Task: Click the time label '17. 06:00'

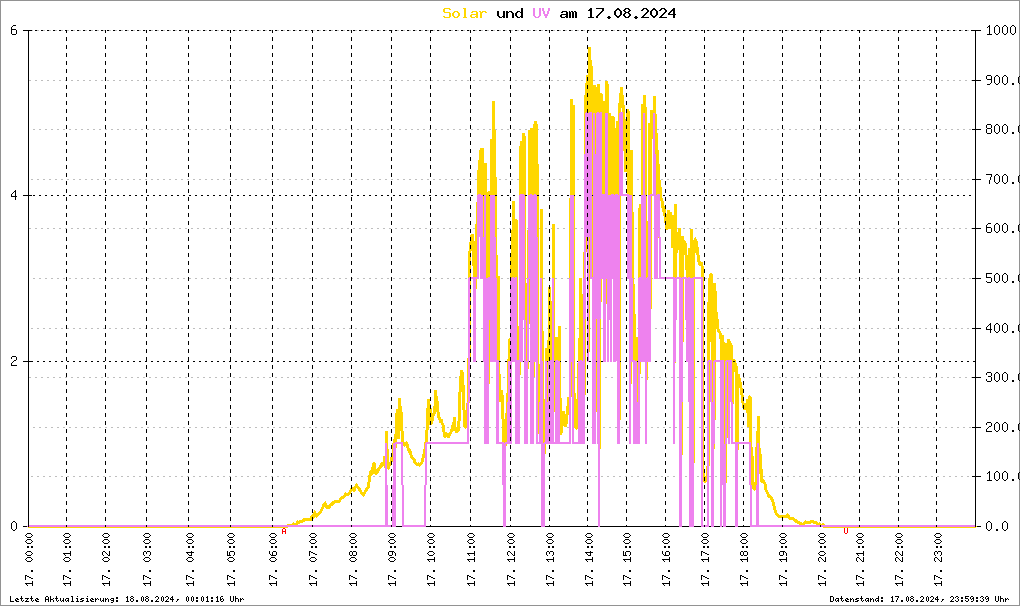Action: pyautogui.click(x=273, y=559)
